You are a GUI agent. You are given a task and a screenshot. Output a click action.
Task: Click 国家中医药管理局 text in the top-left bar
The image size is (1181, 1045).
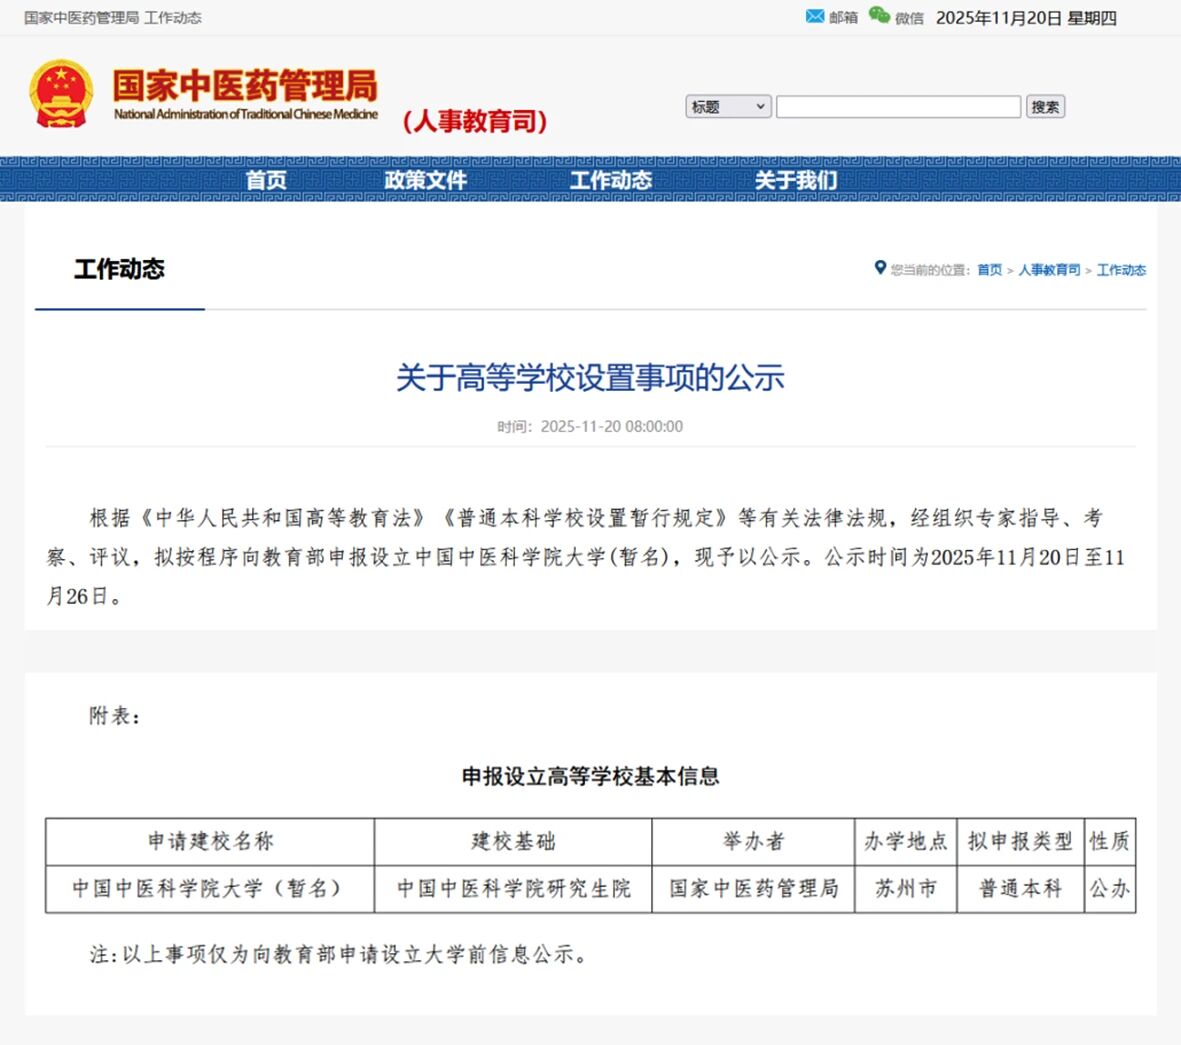(x=81, y=18)
